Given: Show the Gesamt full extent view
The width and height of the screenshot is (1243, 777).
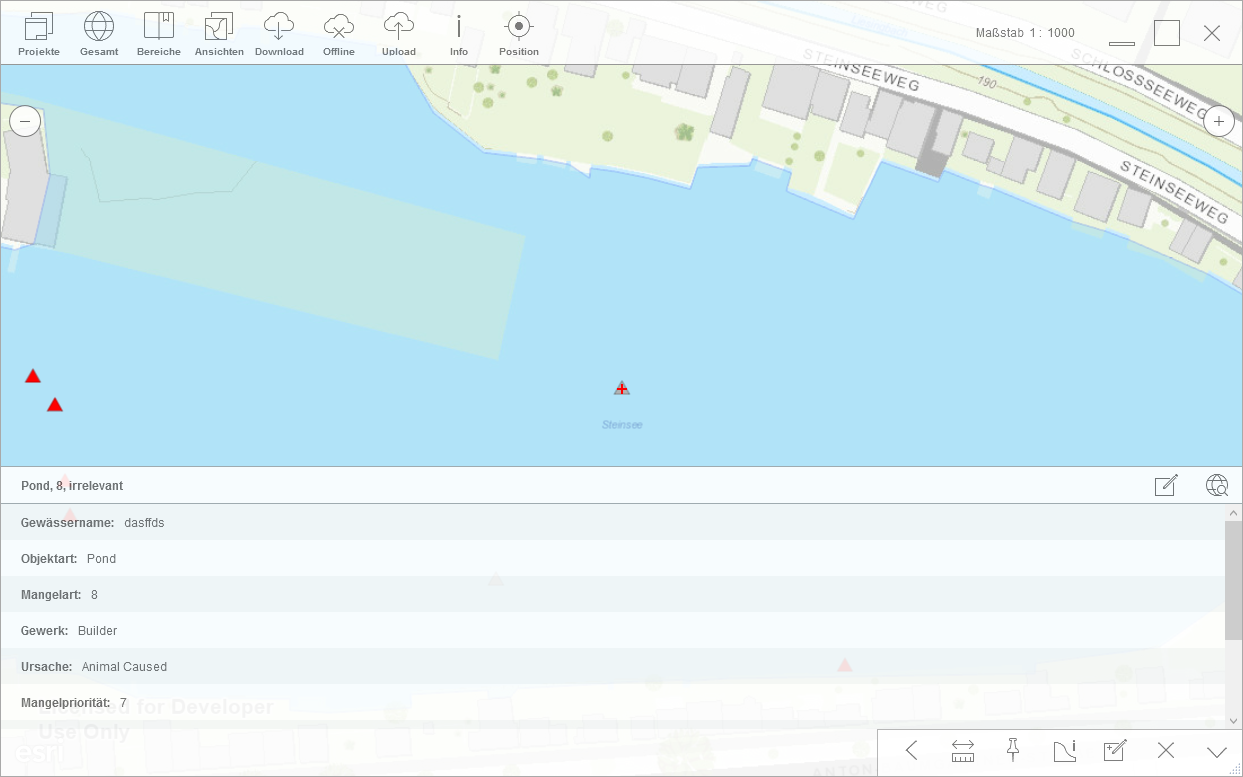Looking at the screenshot, I should 99,34.
